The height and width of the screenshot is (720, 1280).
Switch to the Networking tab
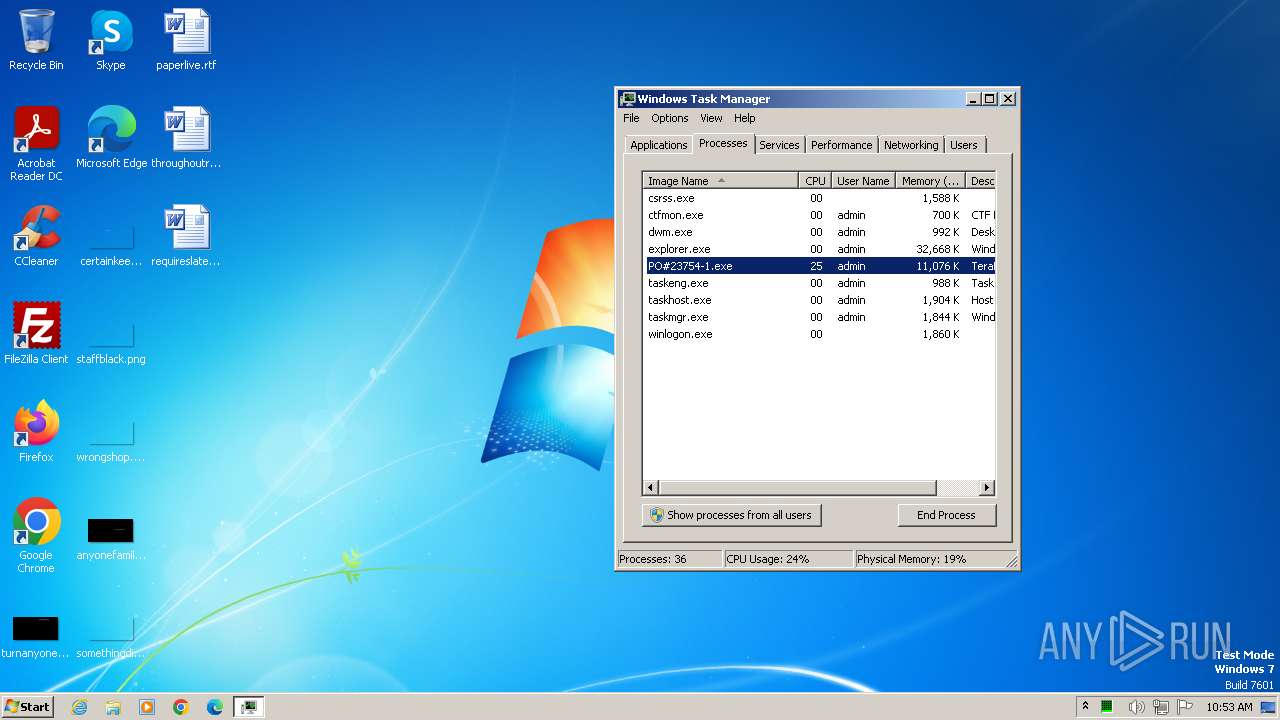[x=911, y=145]
